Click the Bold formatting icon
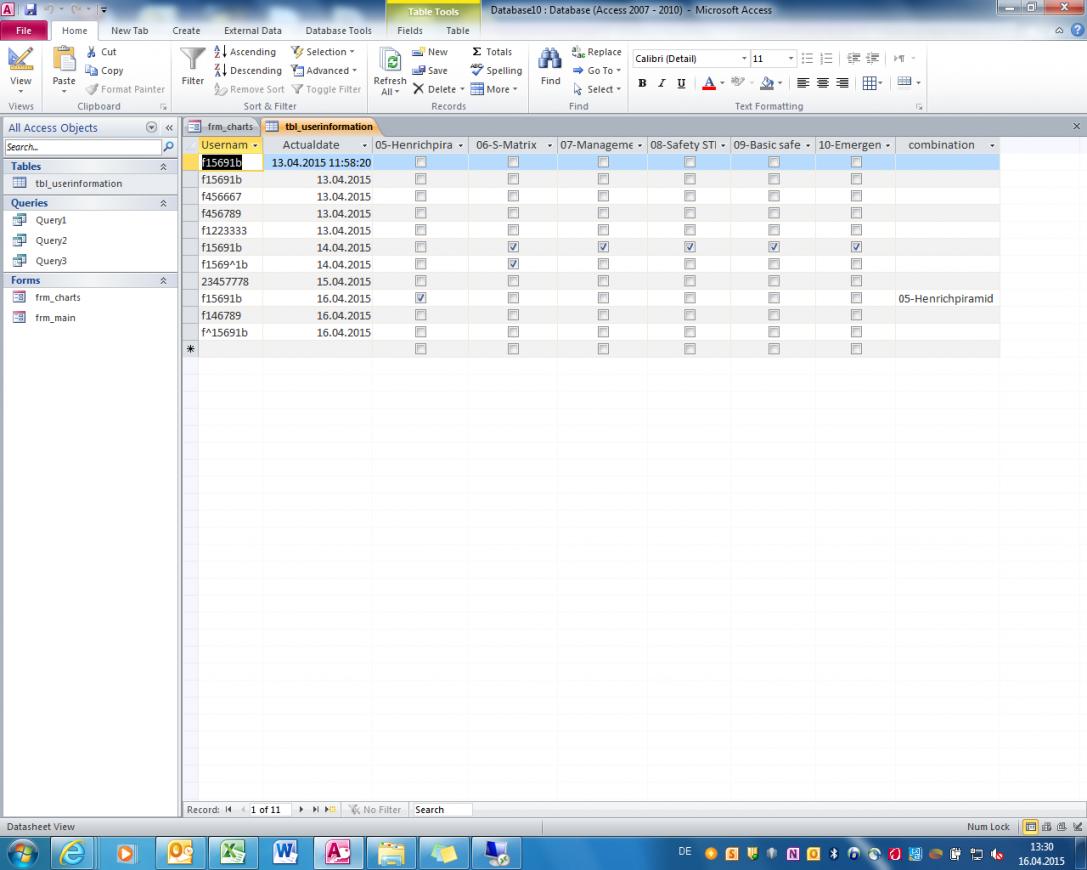This screenshot has width=1087, height=870. (x=641, y=83)
